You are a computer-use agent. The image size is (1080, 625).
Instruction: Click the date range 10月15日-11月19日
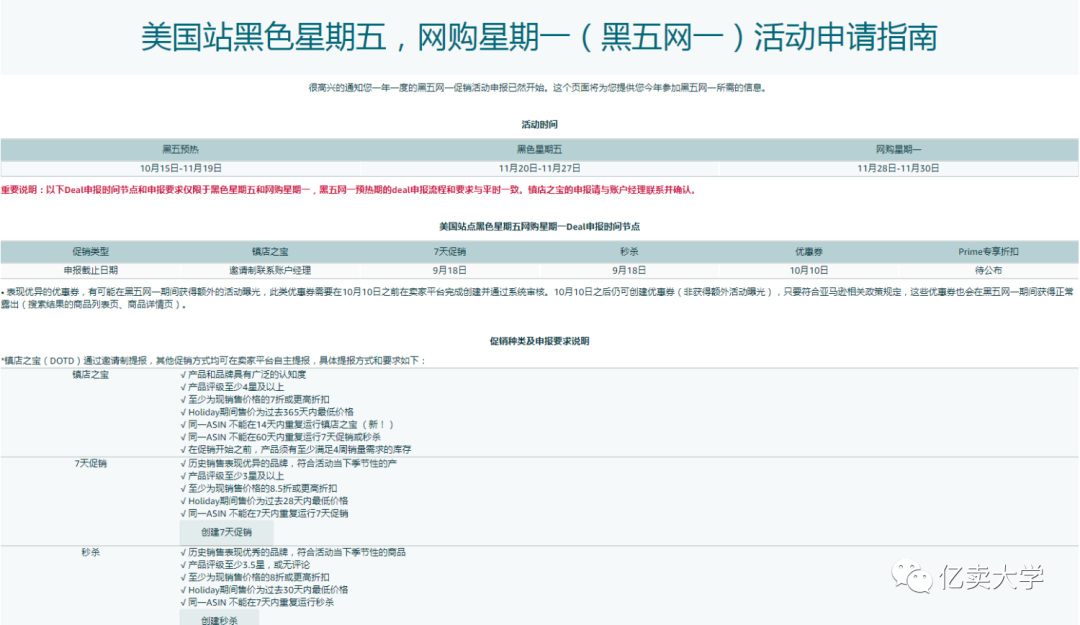click(180, 167)
